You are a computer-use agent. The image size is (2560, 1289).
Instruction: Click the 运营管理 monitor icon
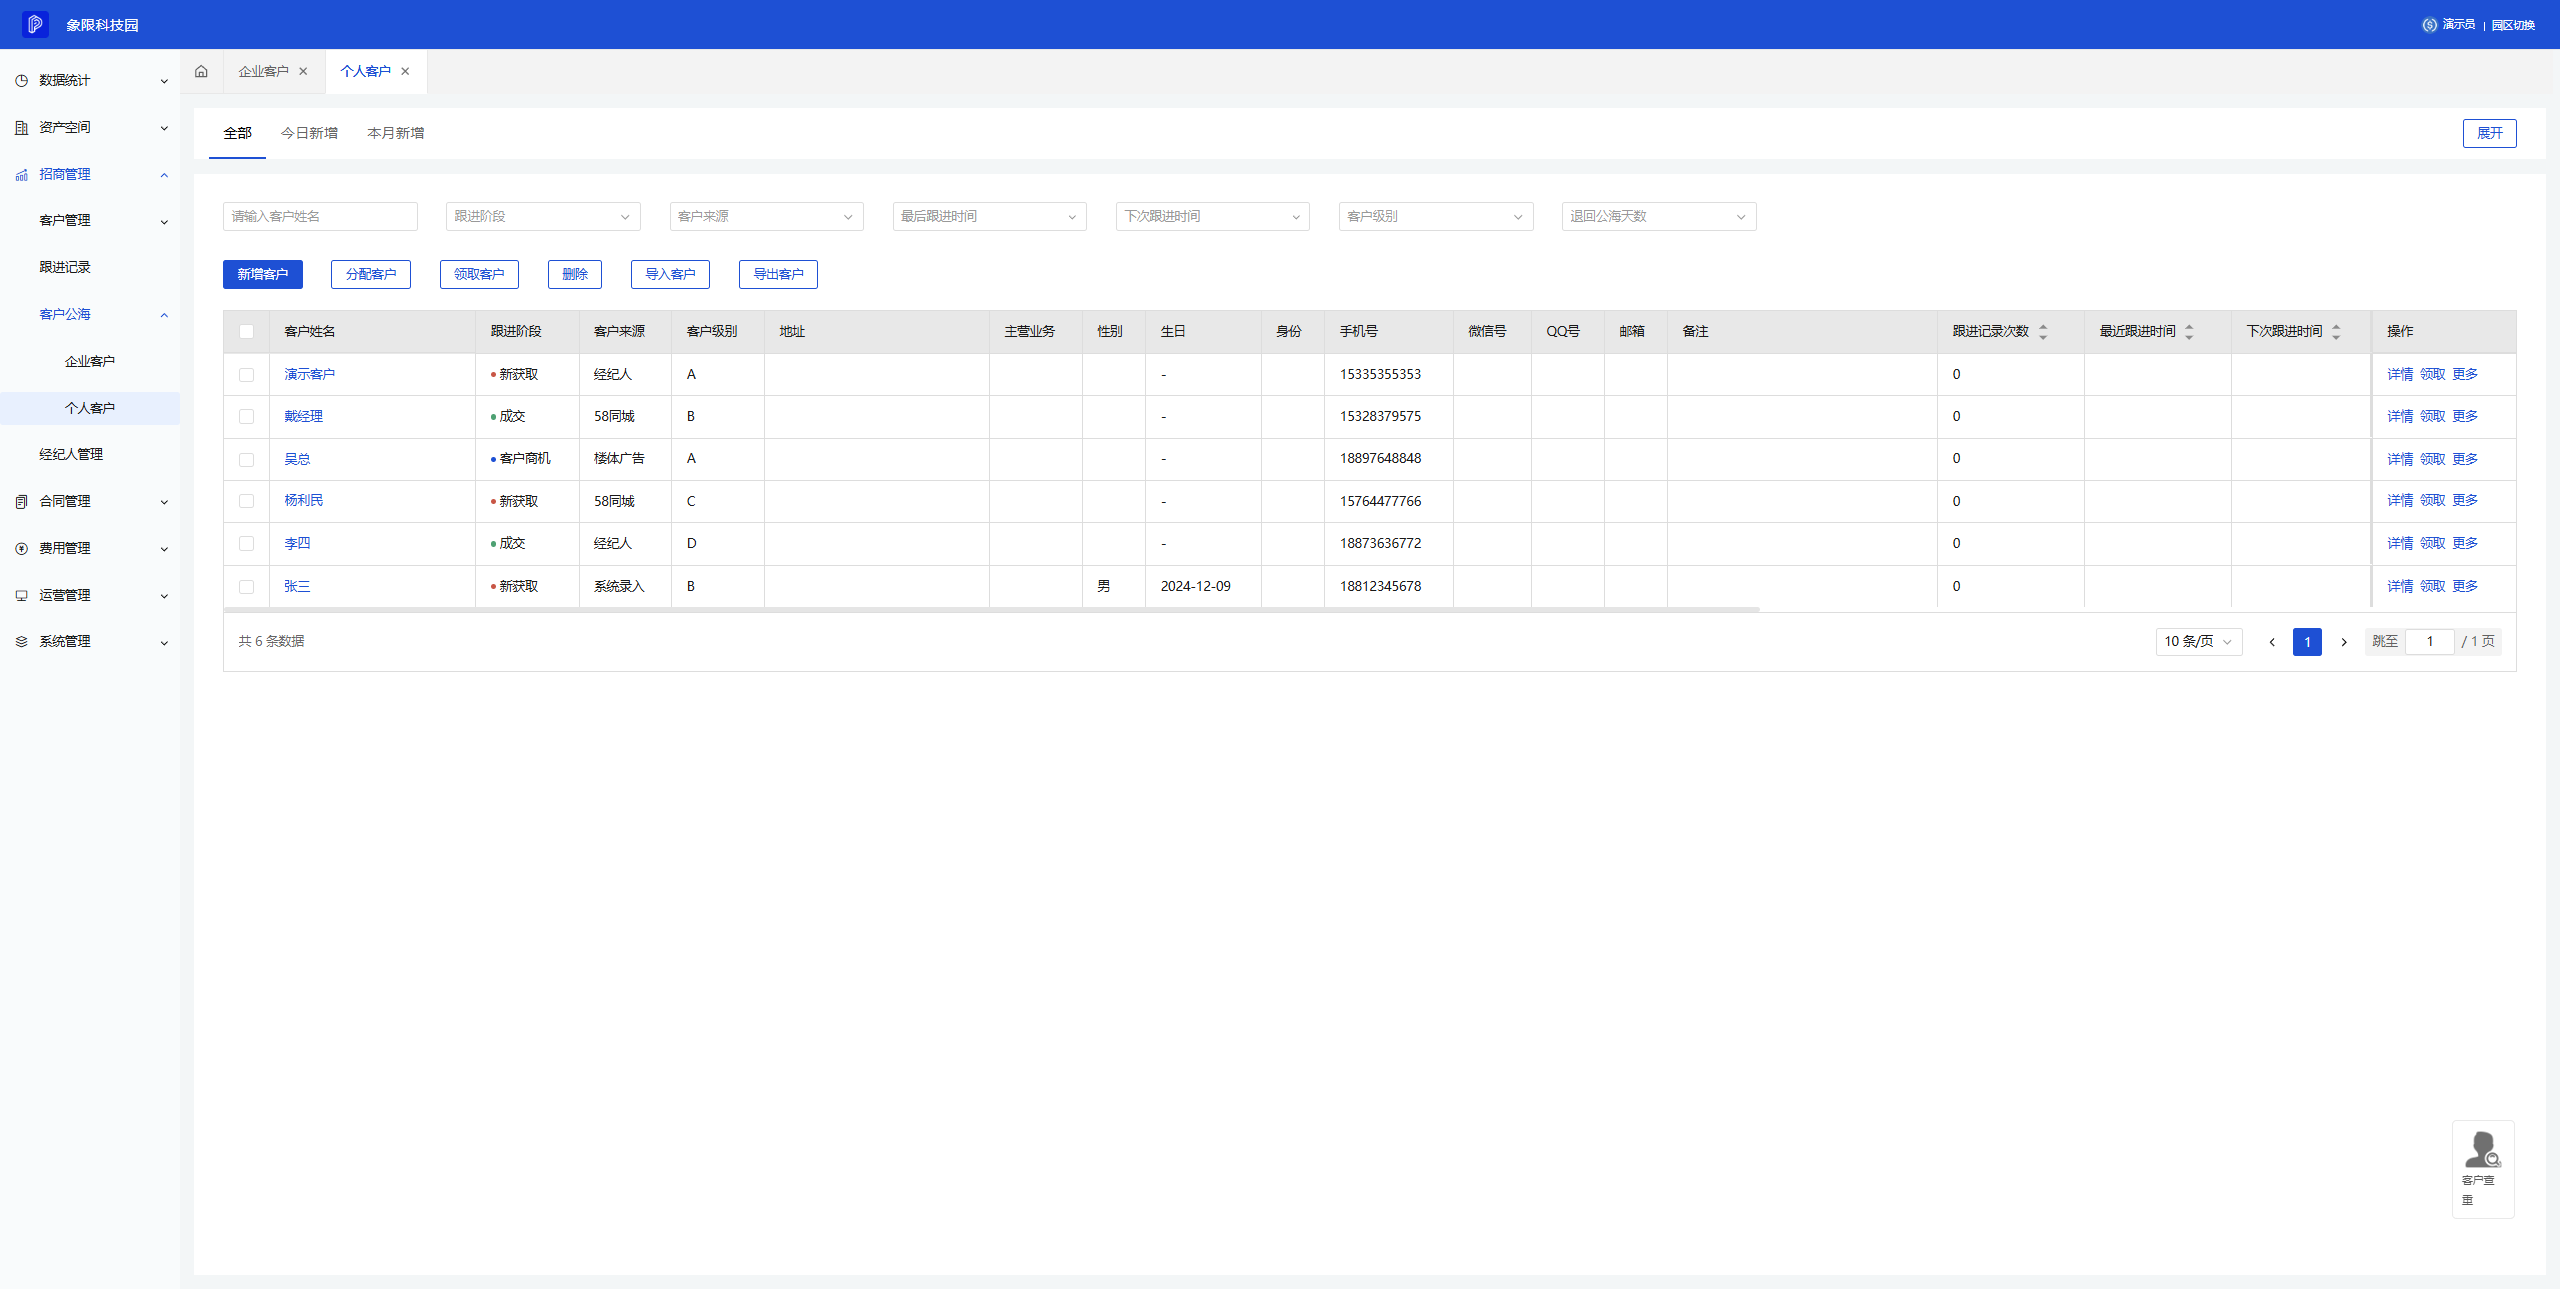coord(21,596)
